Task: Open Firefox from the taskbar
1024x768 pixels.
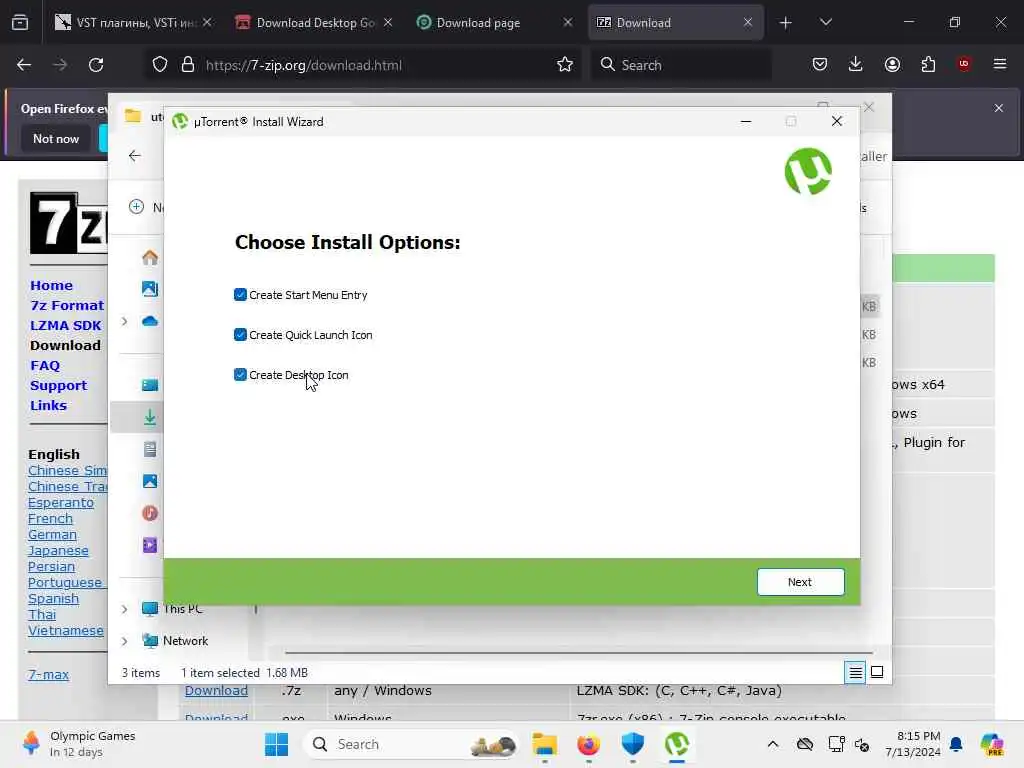Action: coord(588,744)
